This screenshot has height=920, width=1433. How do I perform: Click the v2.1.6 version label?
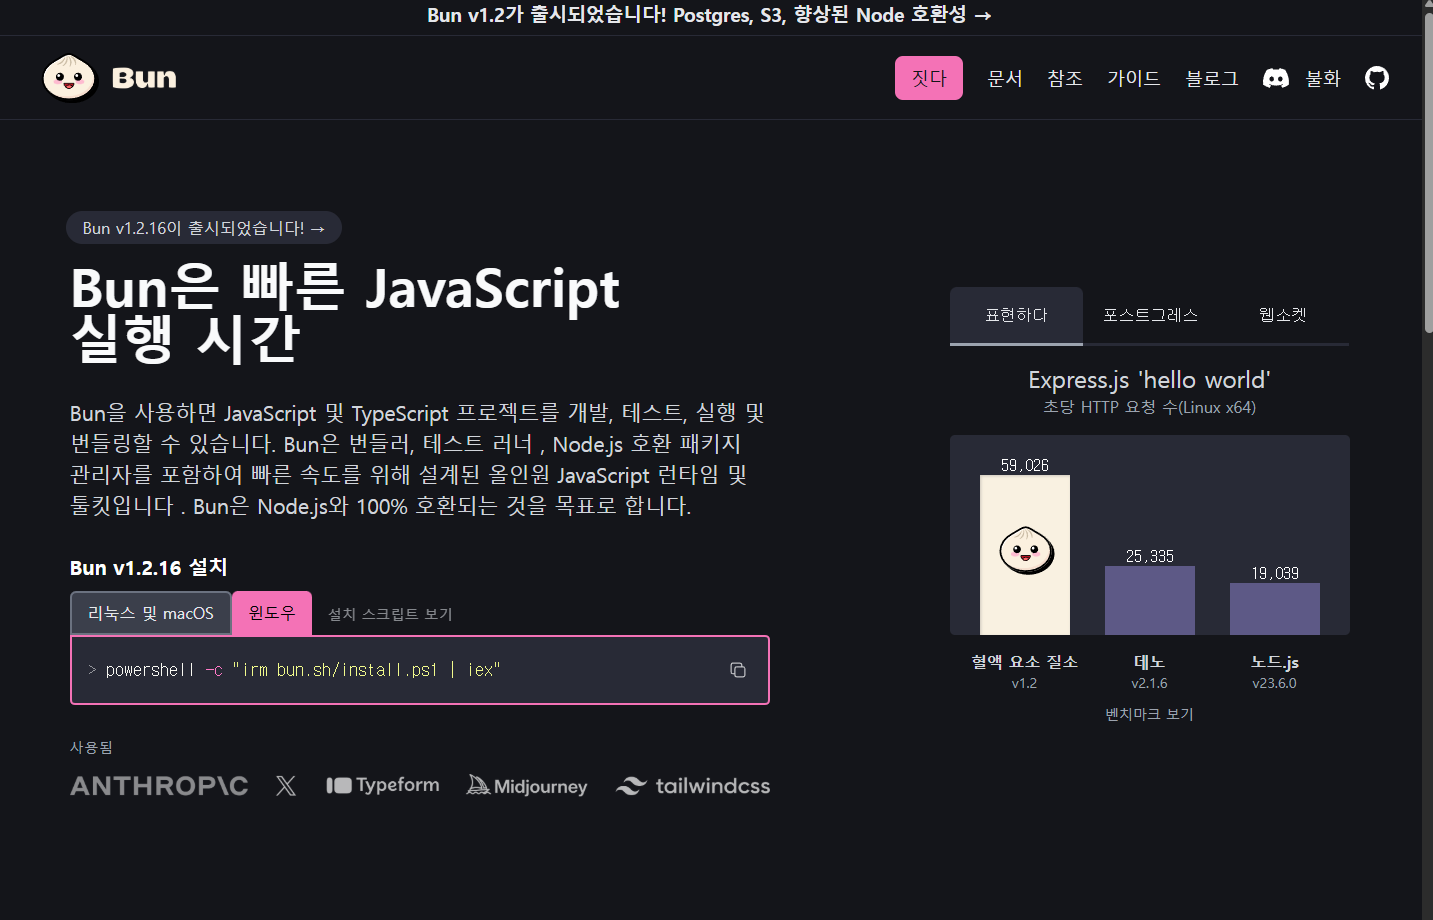click(x=1149, y=683)
